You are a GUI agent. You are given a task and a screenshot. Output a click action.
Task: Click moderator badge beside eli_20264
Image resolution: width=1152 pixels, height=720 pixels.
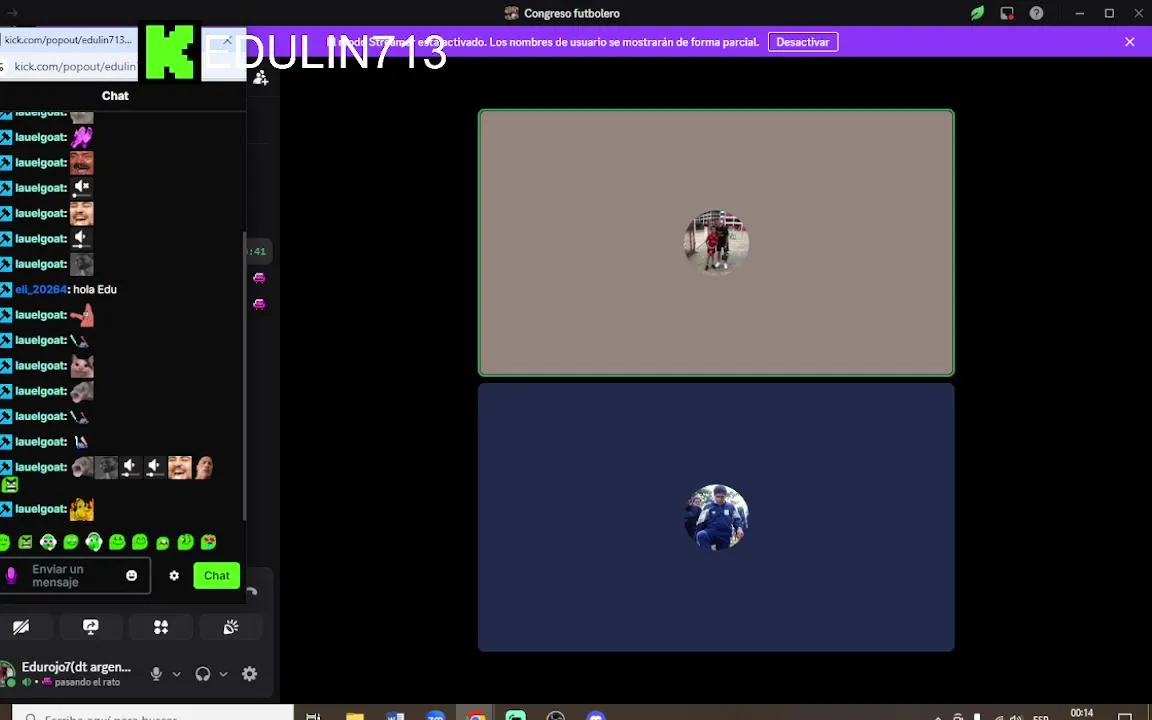(x=6, y=289)
